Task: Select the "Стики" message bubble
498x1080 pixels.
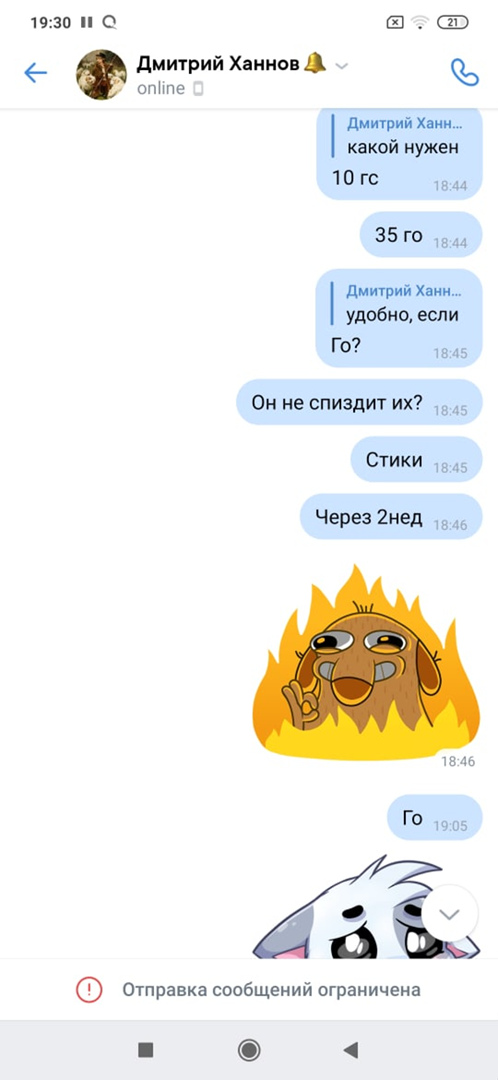Action: coord(416,459)
